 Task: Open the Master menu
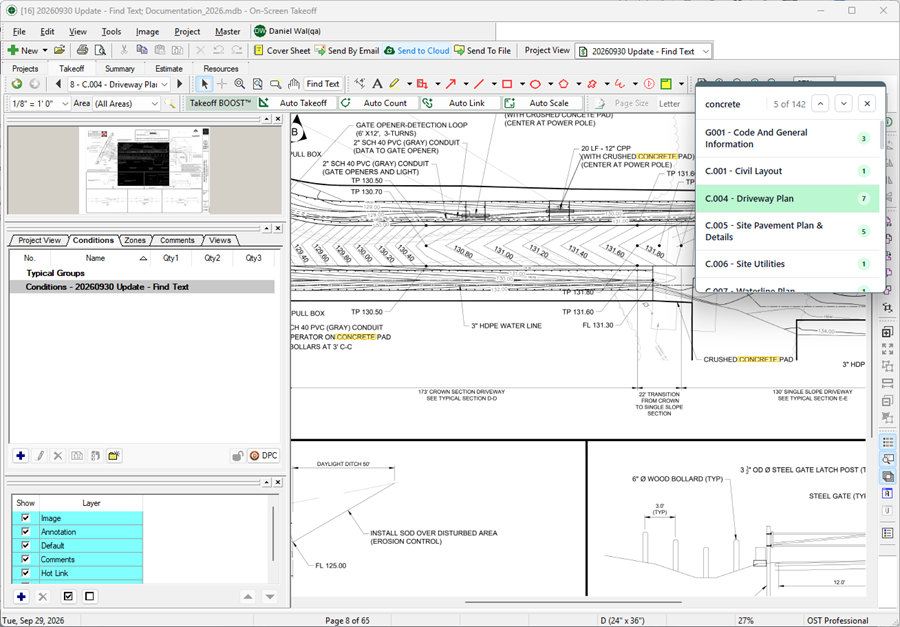[227, 32]
